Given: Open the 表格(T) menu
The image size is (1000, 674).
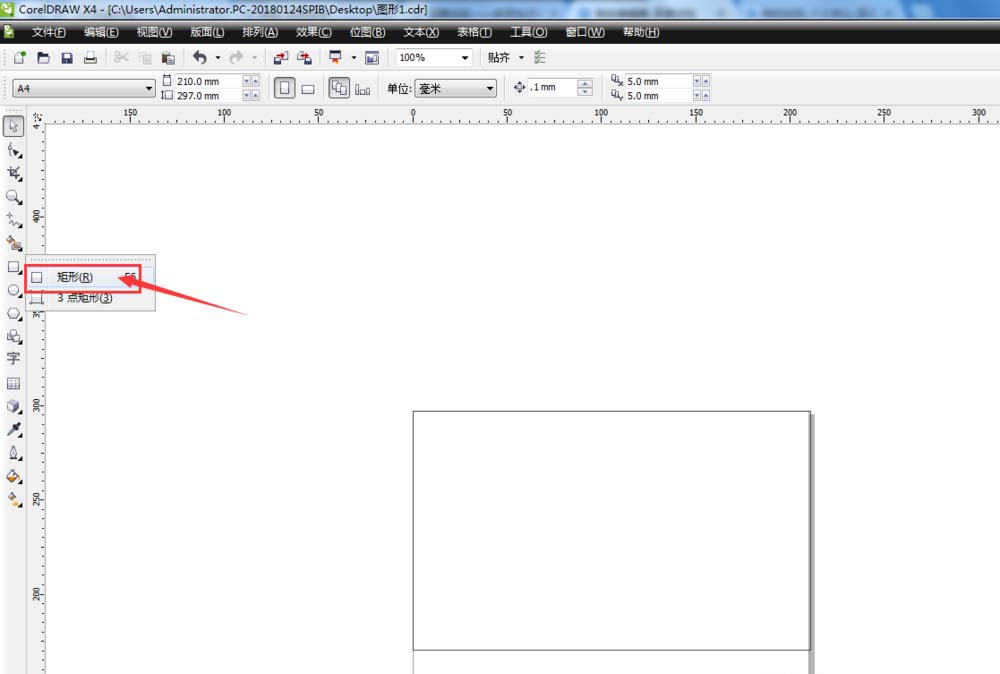Looking at the screenshot, I should pyautogui.click(x=474, y=32).
